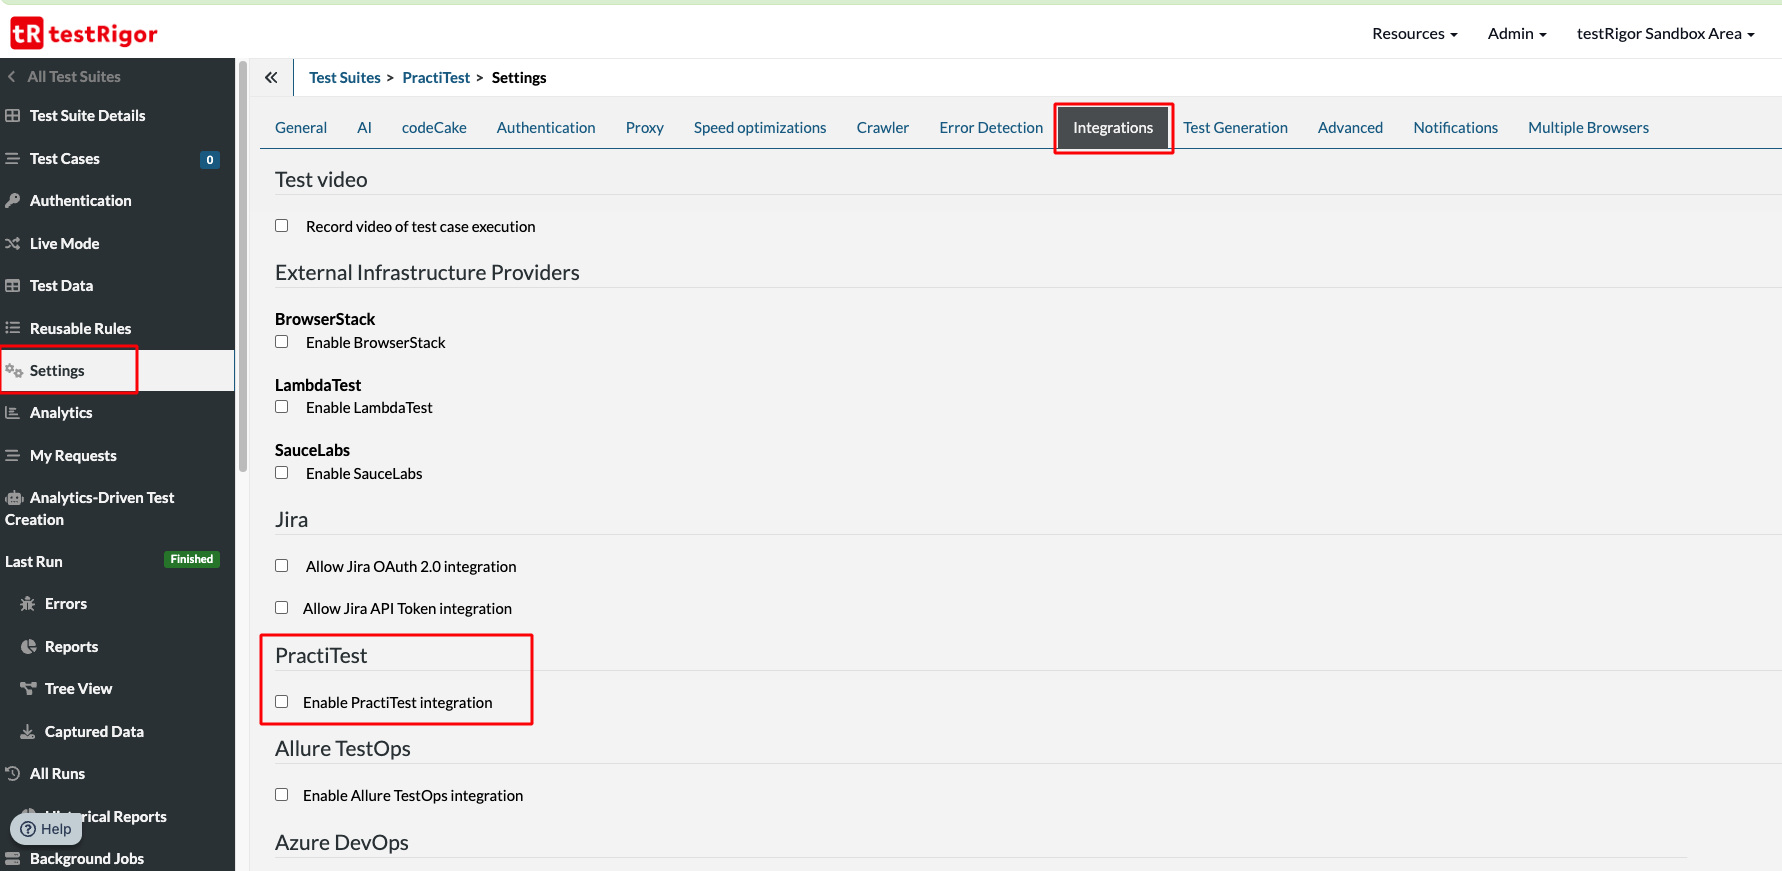Viewport: 1782px width, 871px height.
Task: Click the sidebar vertical scrollbar
Action: (x=242, y=266)
